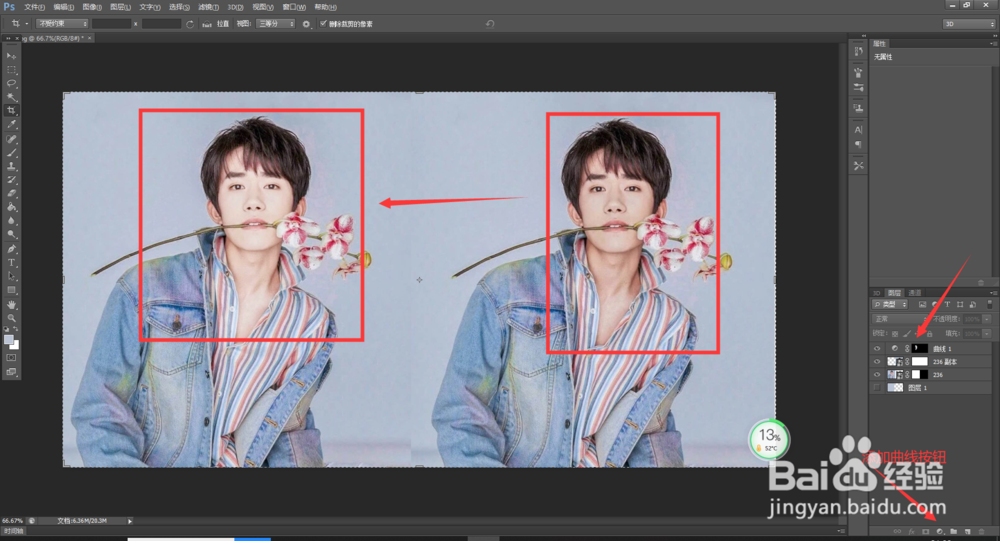Select the Path Selection tool
1000x541 pixels.
[11, 276]
